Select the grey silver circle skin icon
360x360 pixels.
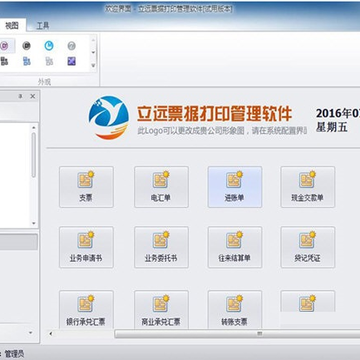(71, 46)
